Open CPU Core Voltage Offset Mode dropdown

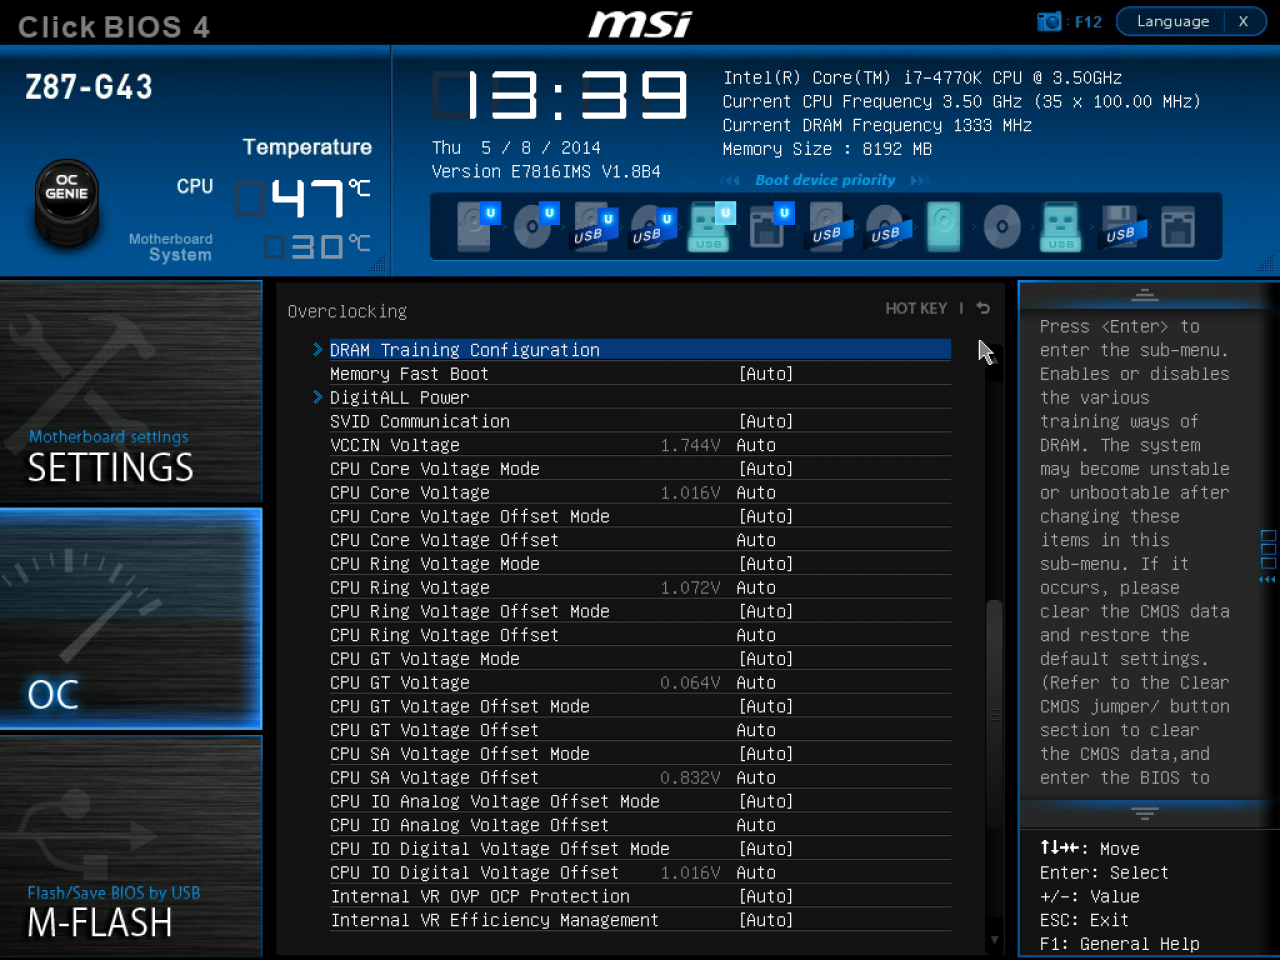pos(766,516)
